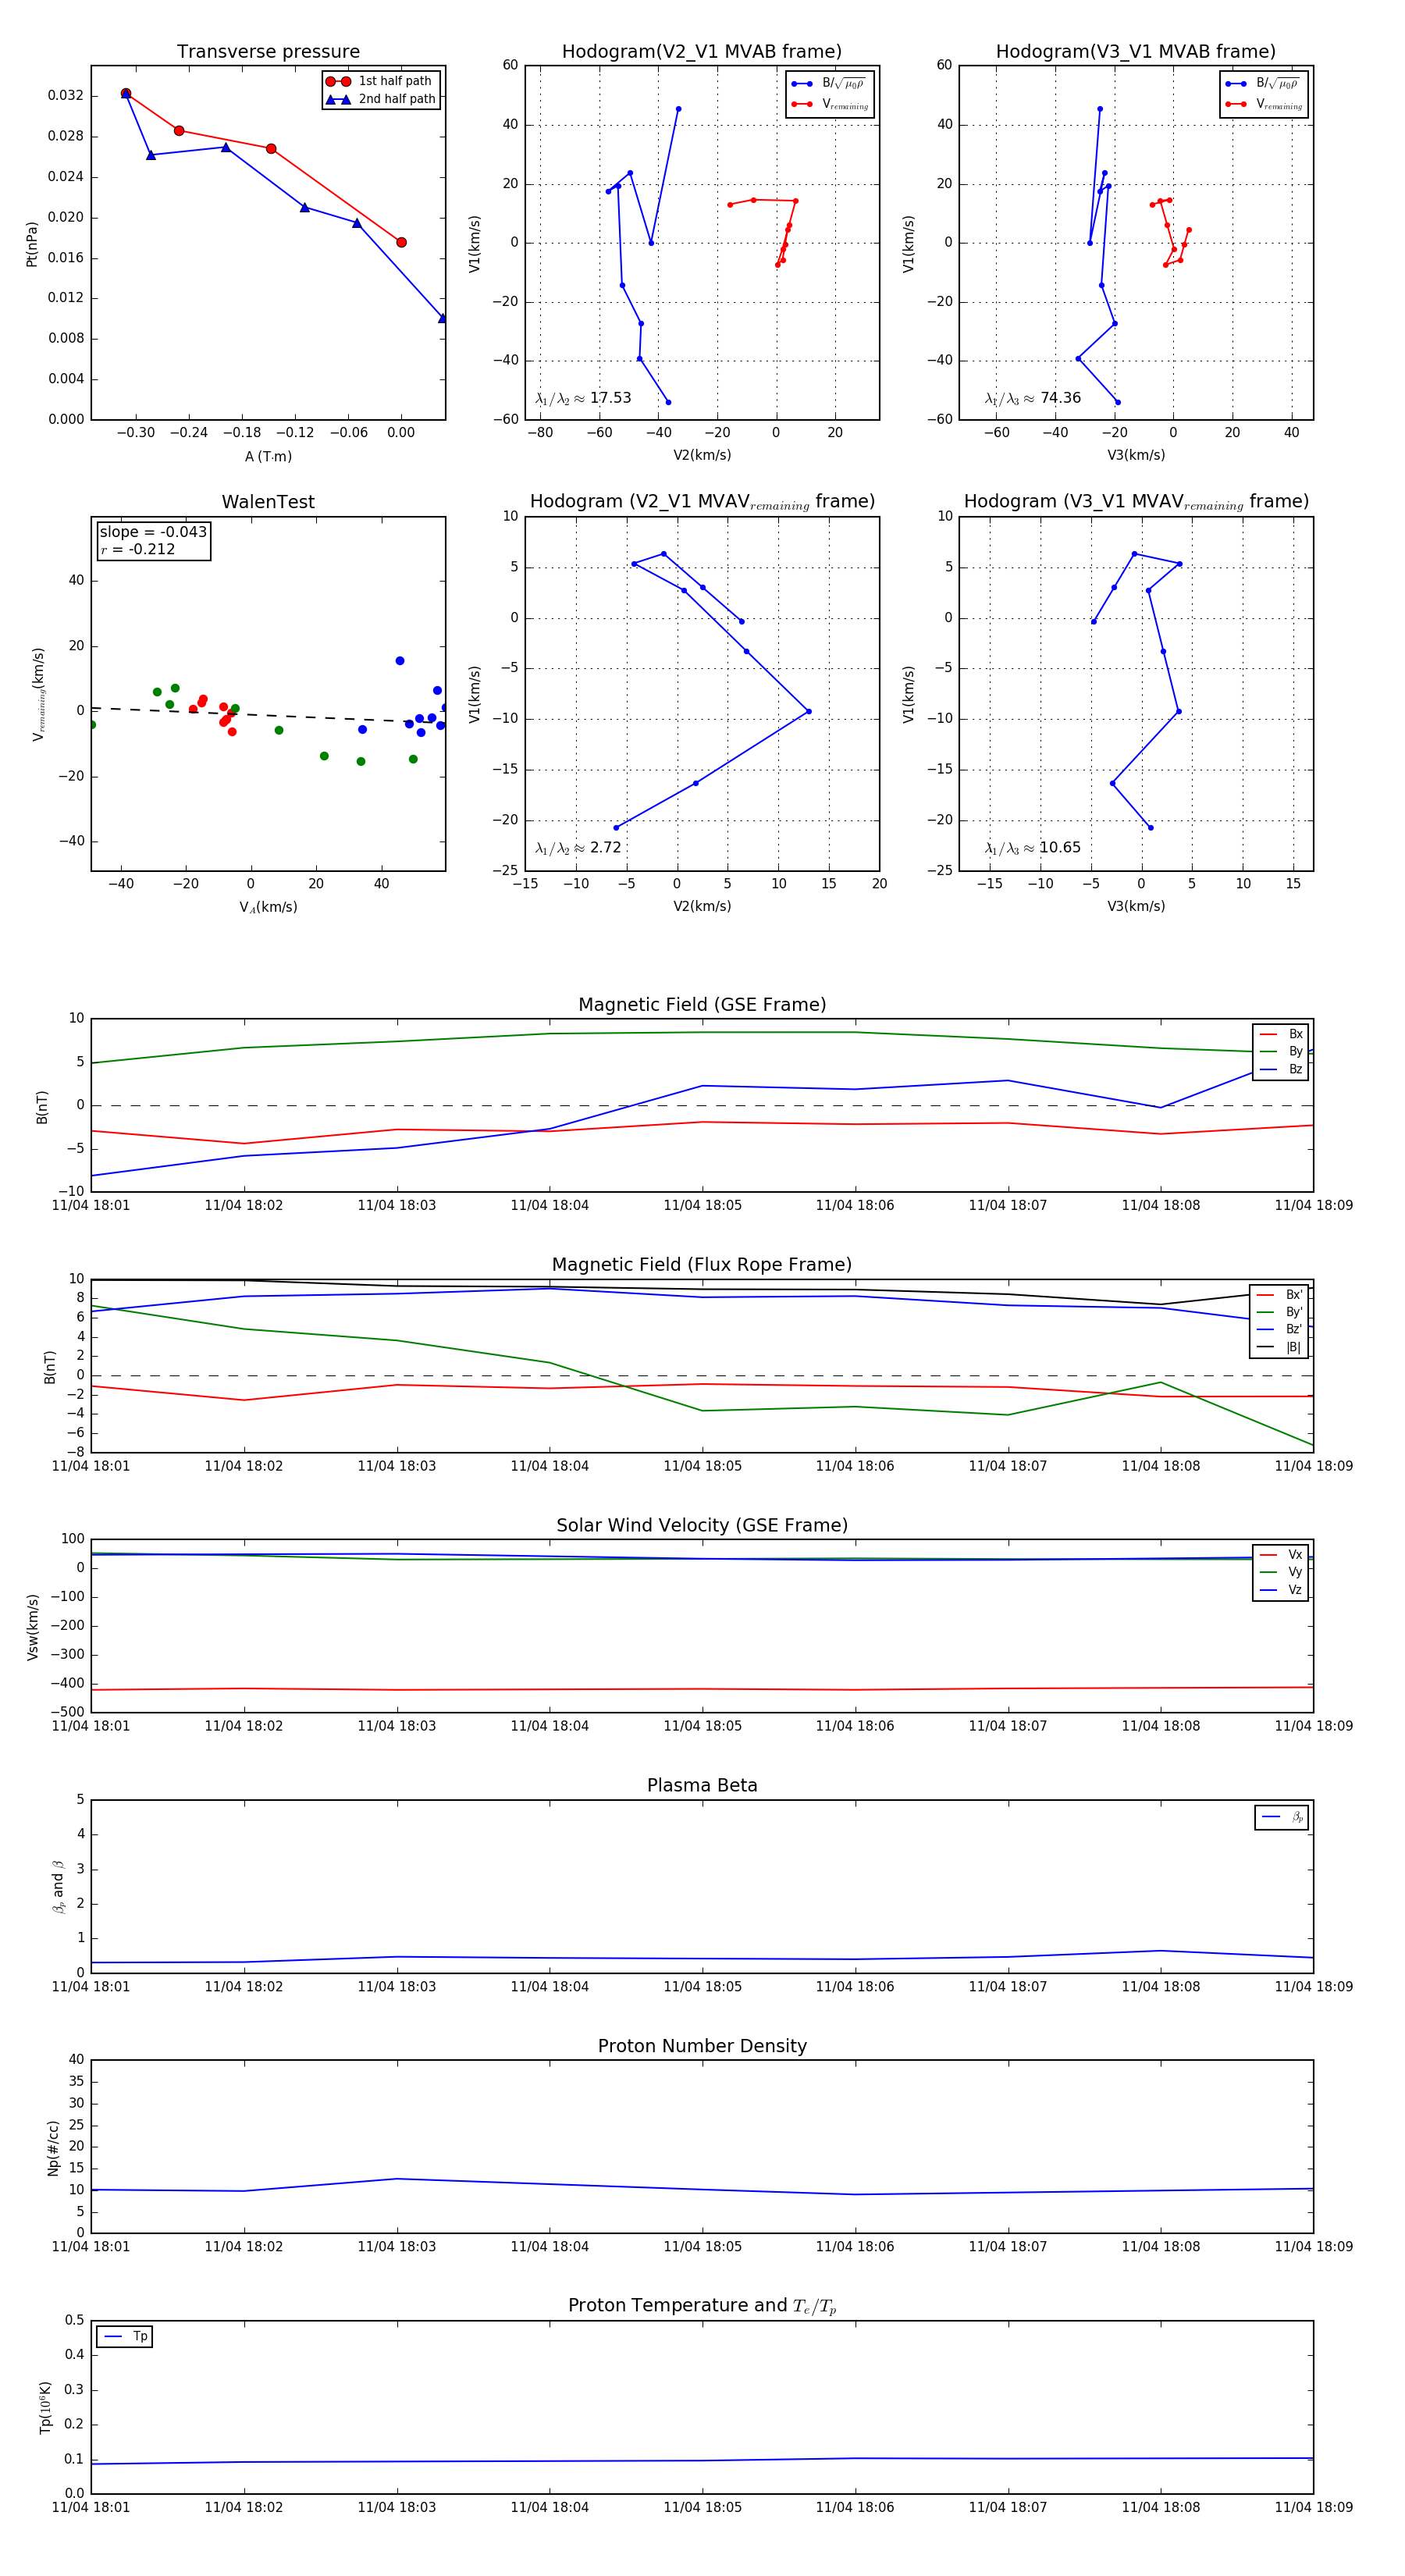Click the "11/04 18:07" tick under Proton Temperature plot

click(1008, 2508)
